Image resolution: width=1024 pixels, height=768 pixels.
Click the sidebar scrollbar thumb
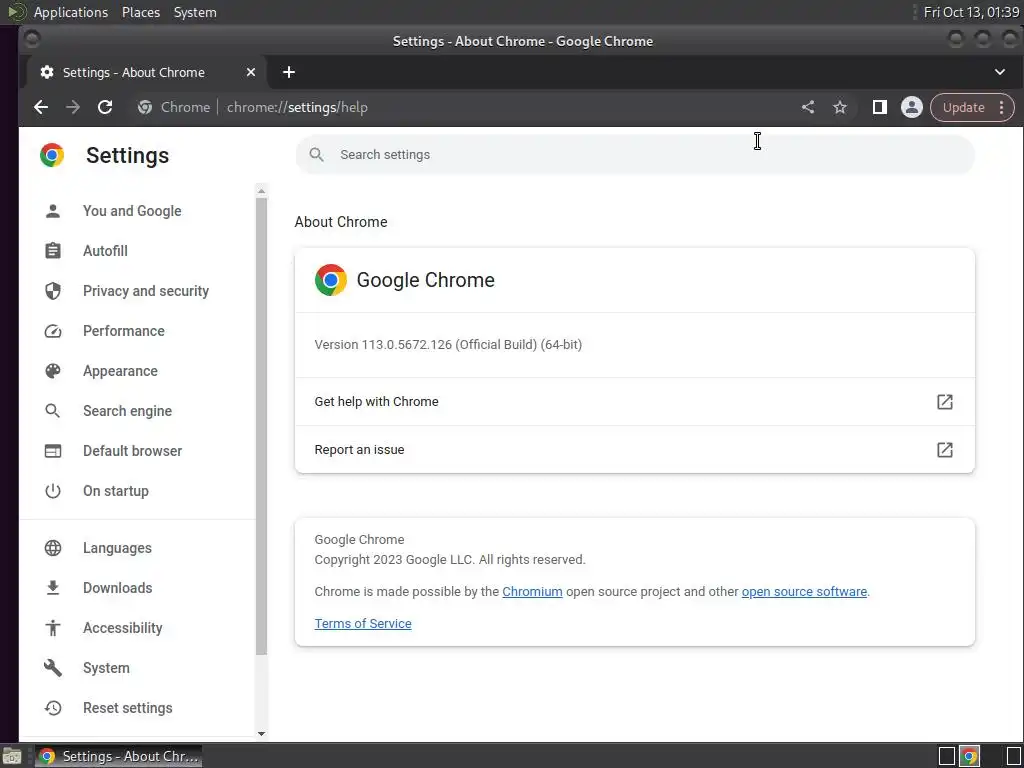(x=261, y=426)
